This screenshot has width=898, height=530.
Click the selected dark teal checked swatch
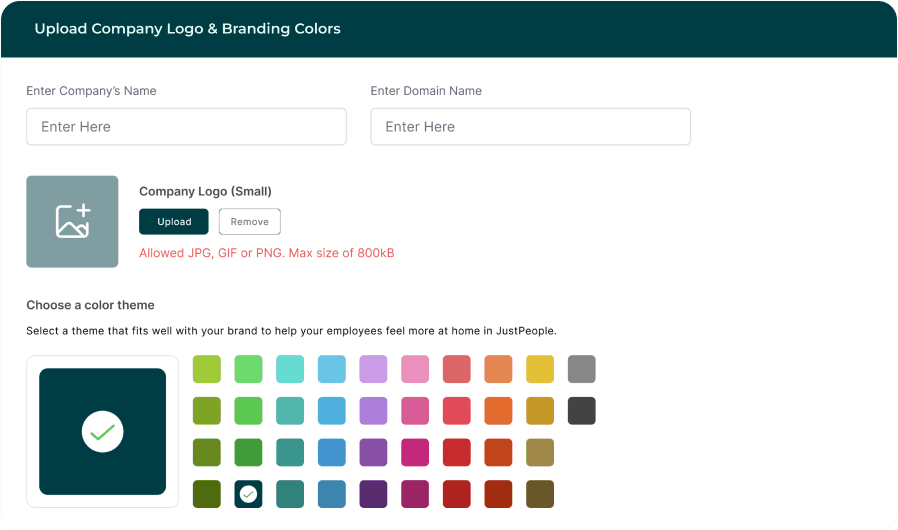(248, 494)
